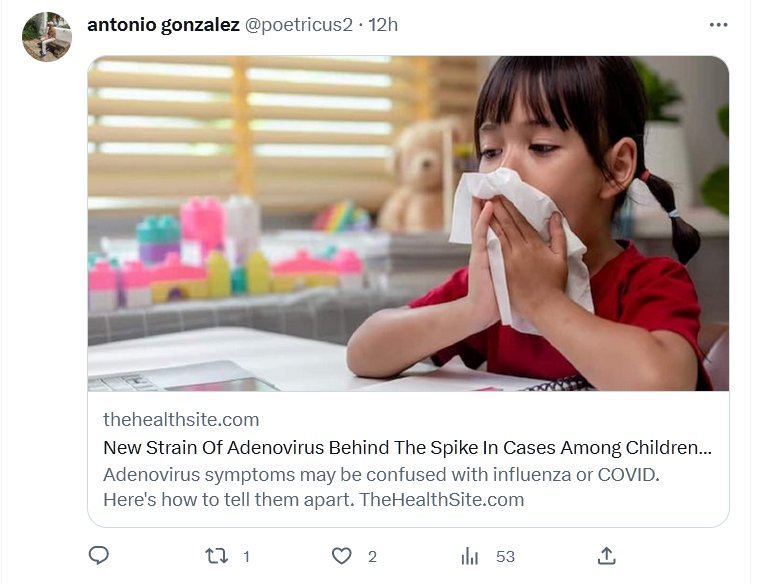The width and height of the screenshot is (758, 584).
Task: Click the reply speech bubble icon
Action: click(x=98, y=556)
